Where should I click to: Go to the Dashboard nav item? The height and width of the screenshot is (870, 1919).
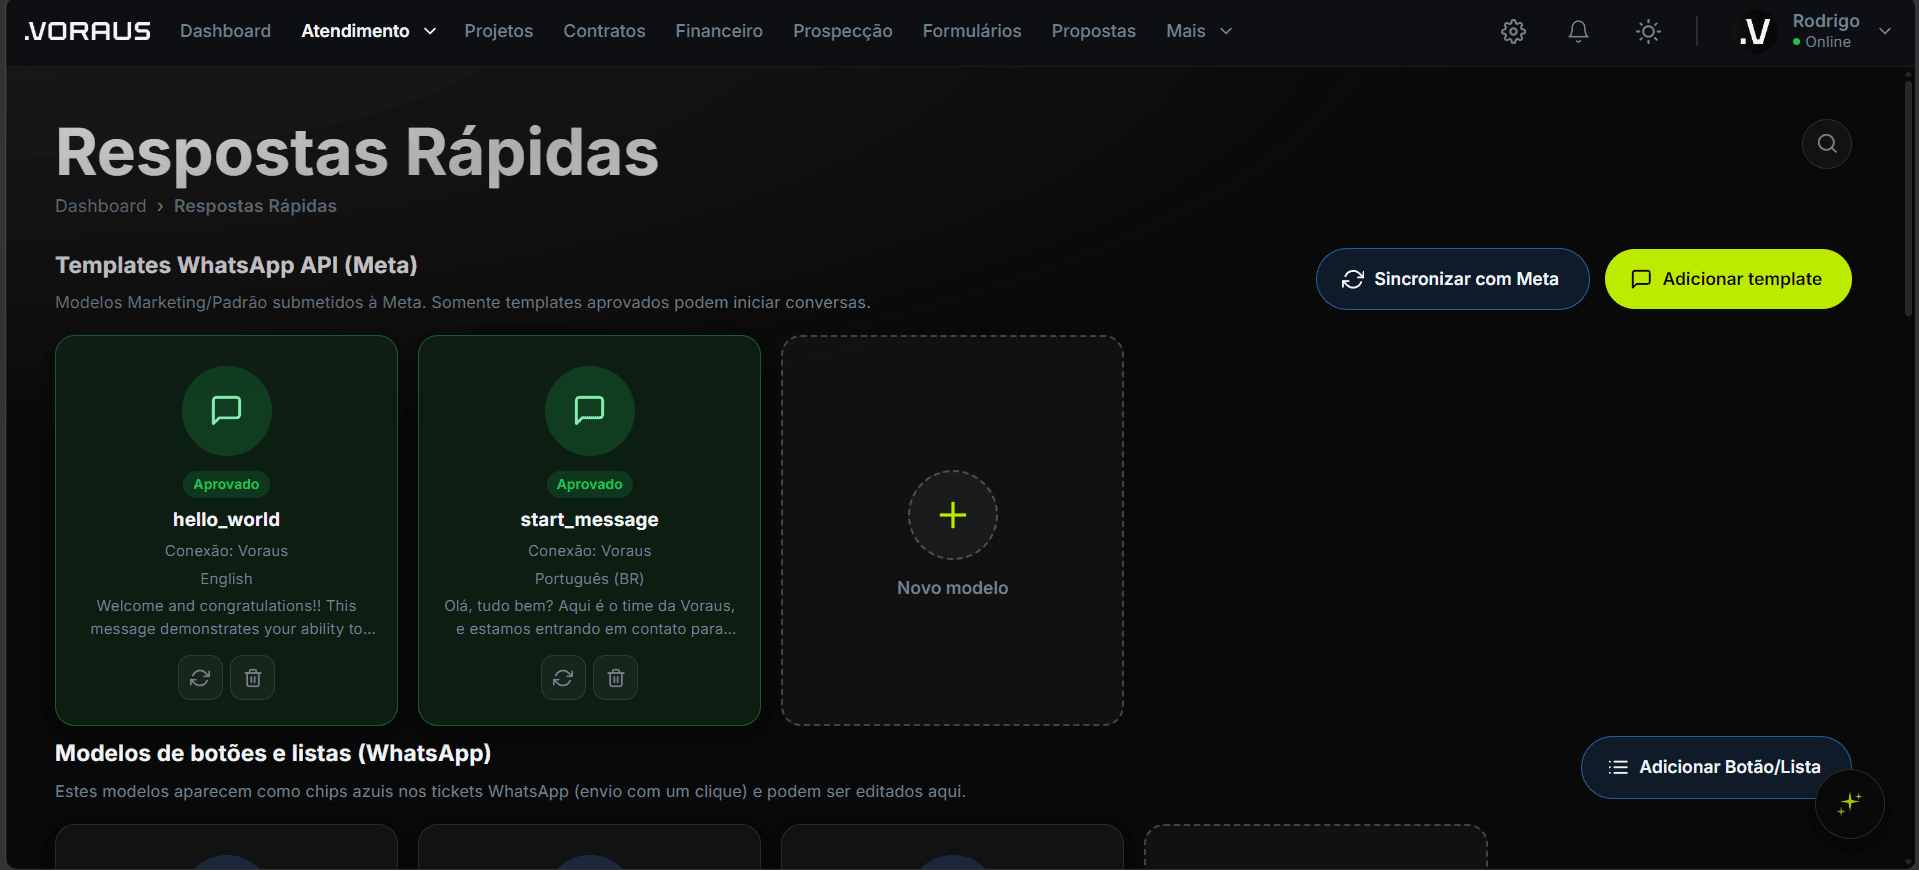point(225,31)
